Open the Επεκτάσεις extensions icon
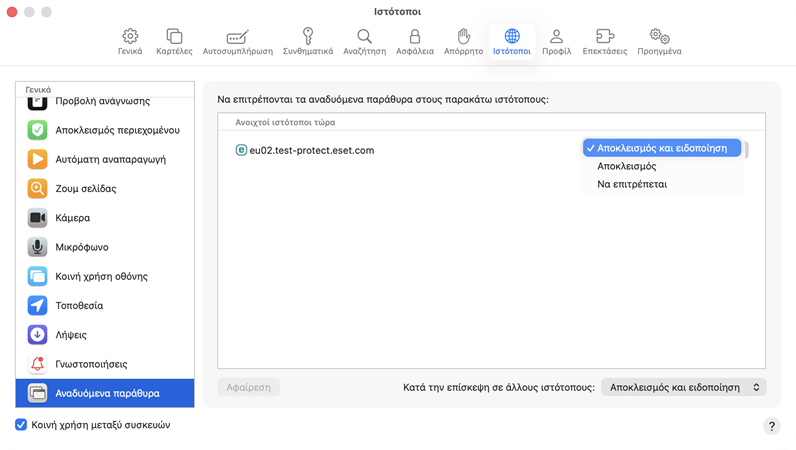796x450 pixels. pos(604,37)
